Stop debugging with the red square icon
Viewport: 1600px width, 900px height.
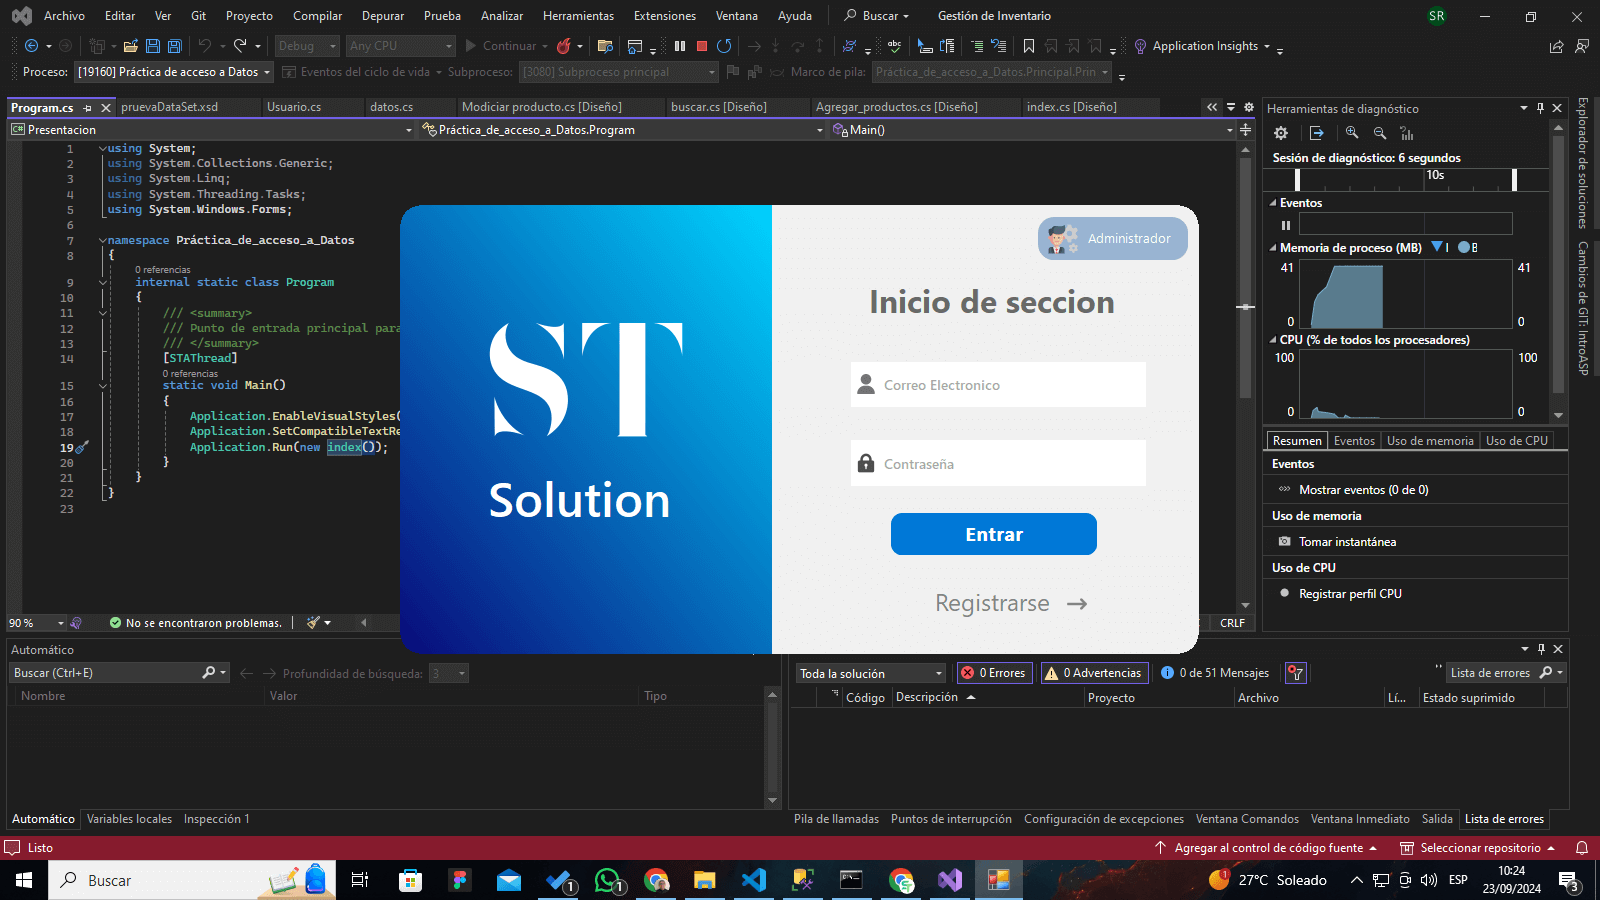tap(702, 46)
